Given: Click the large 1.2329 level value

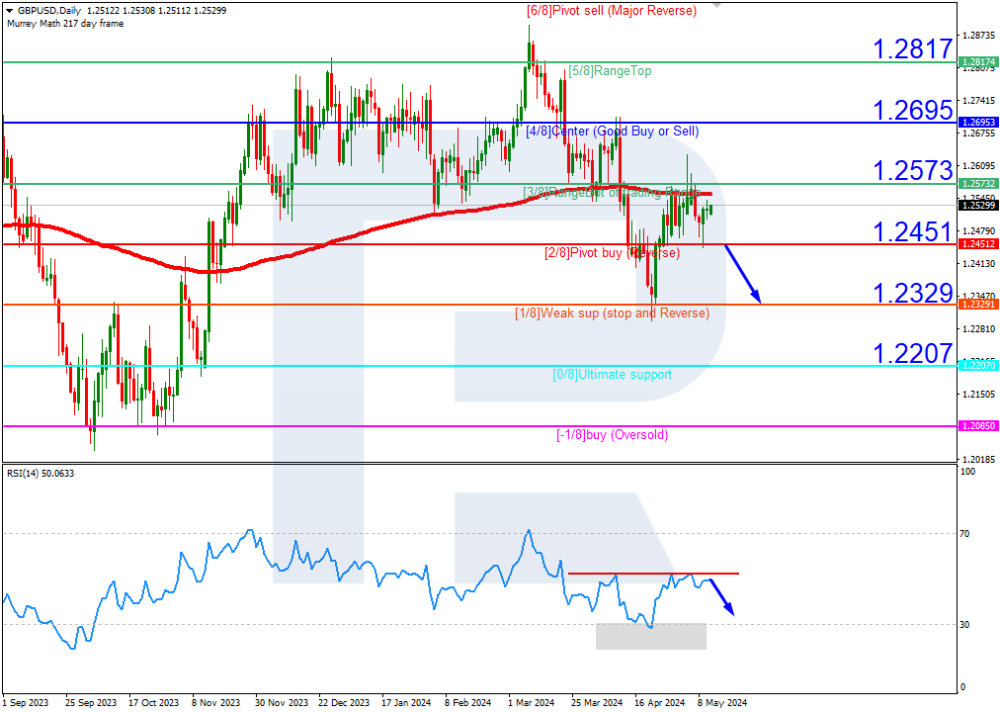Looking at the screenshot, I should point(911,293).
